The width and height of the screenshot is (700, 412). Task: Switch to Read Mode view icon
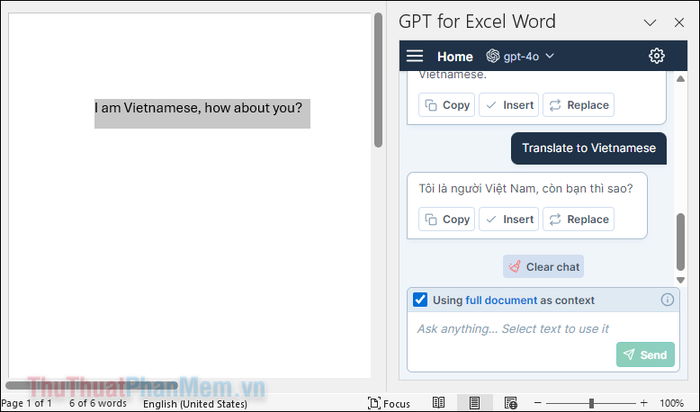[x=438, y=403]
